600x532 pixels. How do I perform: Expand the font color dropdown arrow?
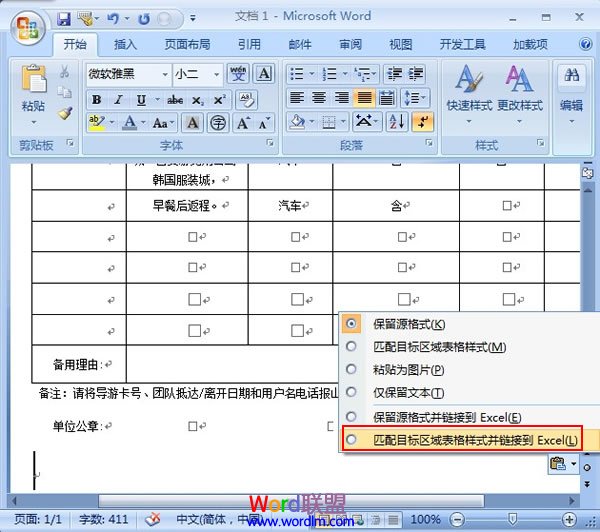coord(143,123)
